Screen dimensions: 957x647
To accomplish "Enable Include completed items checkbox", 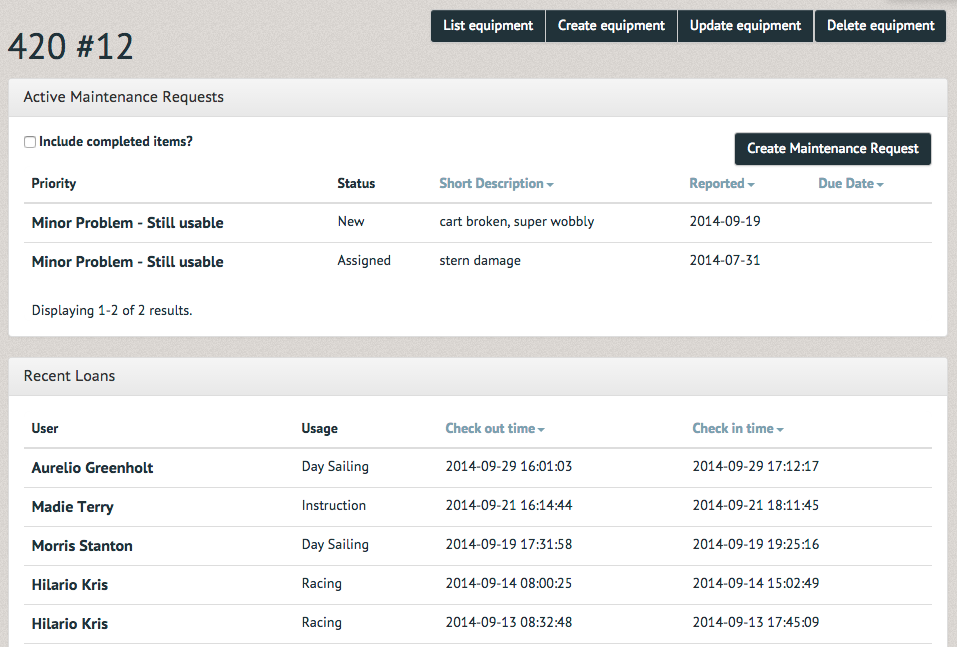I will tap(30, 142).
